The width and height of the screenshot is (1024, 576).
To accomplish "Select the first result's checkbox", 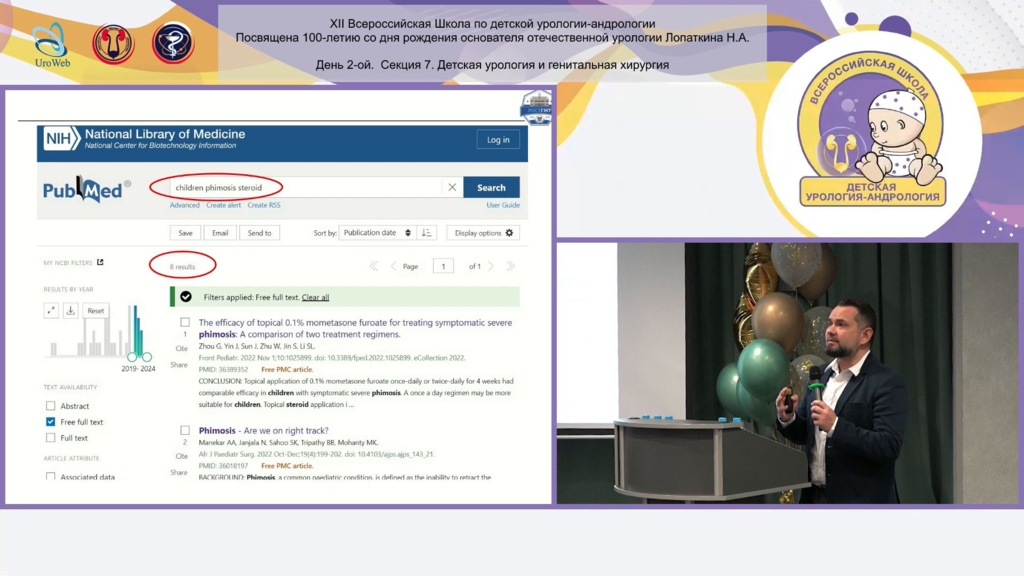I will pos(185,322).
